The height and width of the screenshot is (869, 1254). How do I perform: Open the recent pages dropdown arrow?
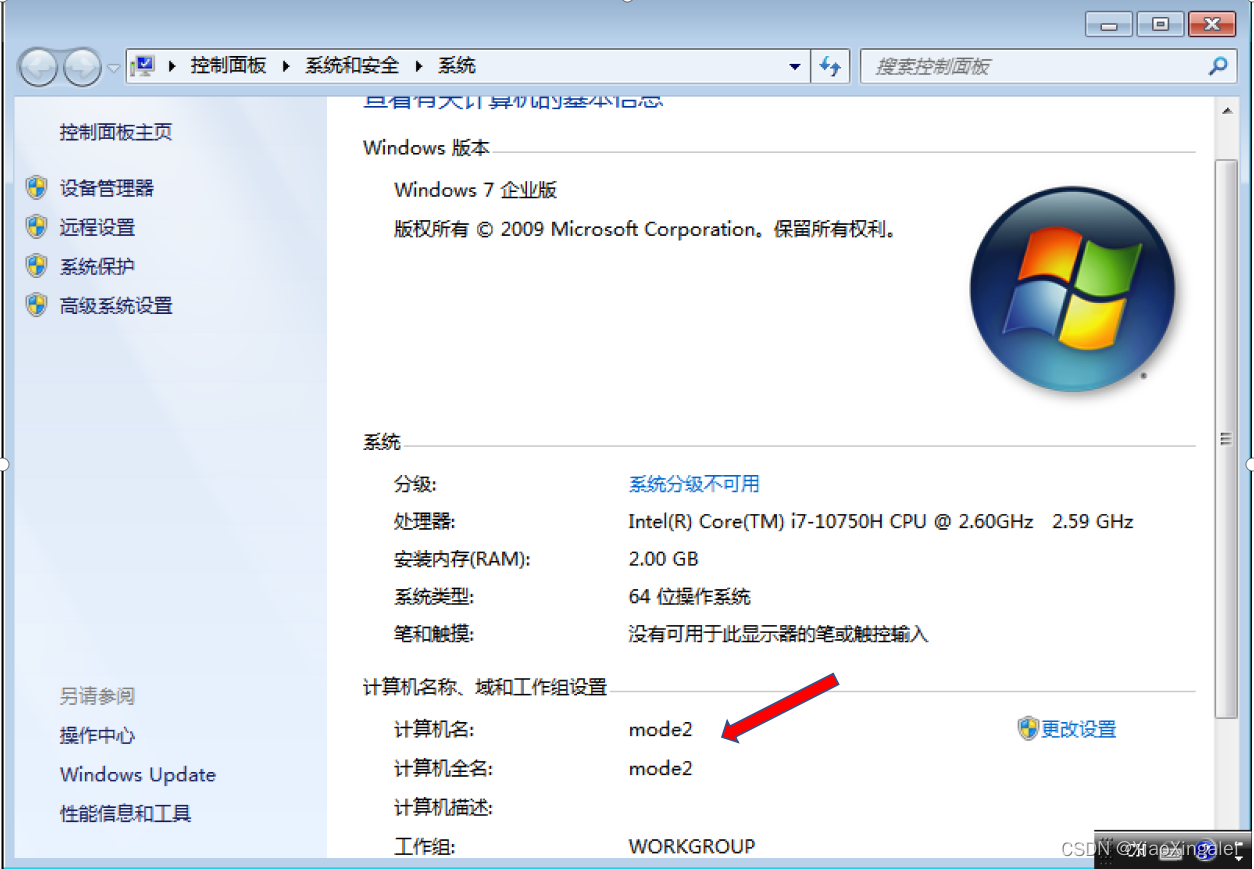click(113, 68)
